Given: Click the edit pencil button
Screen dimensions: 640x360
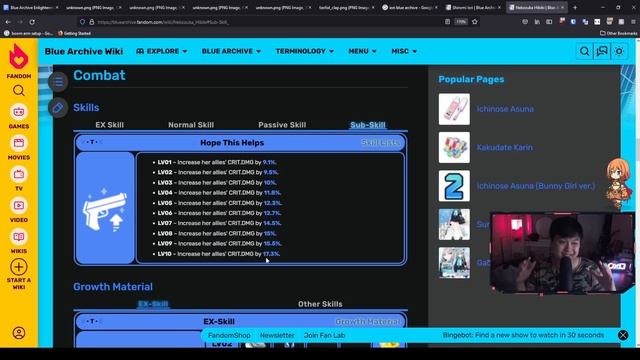Looking at the screenshot, I should click(58, 108).
